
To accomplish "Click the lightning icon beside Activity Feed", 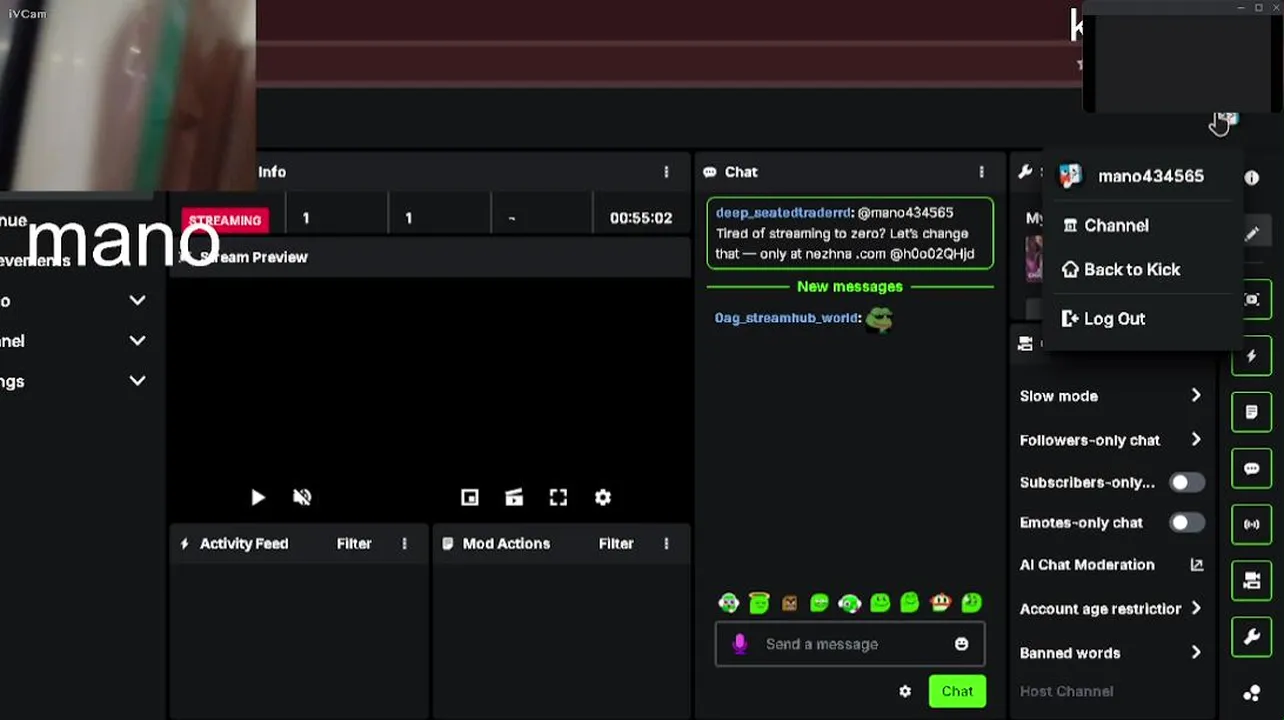I will pyautogui.click(x=184, y=544).
